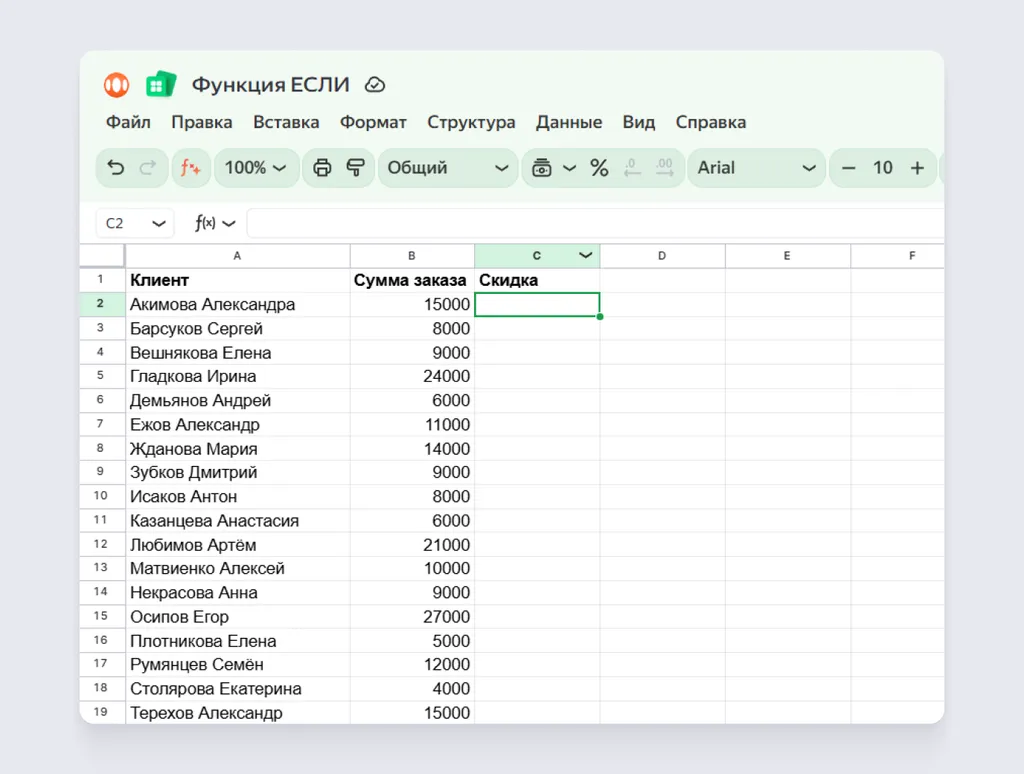Click the green spreadsheet app icon
This screenshot has height=774, width=1024.
pos(161,85)
